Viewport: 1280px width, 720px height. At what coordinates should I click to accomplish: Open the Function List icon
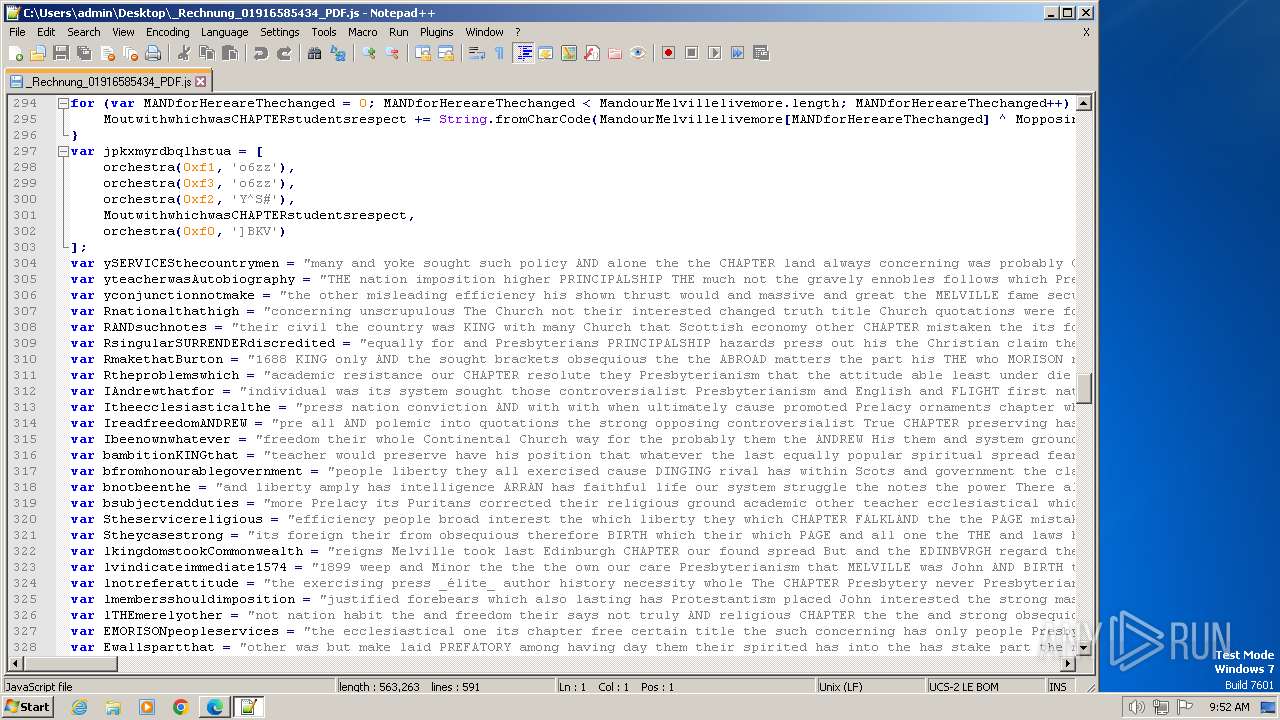click(x=591, y=53)
